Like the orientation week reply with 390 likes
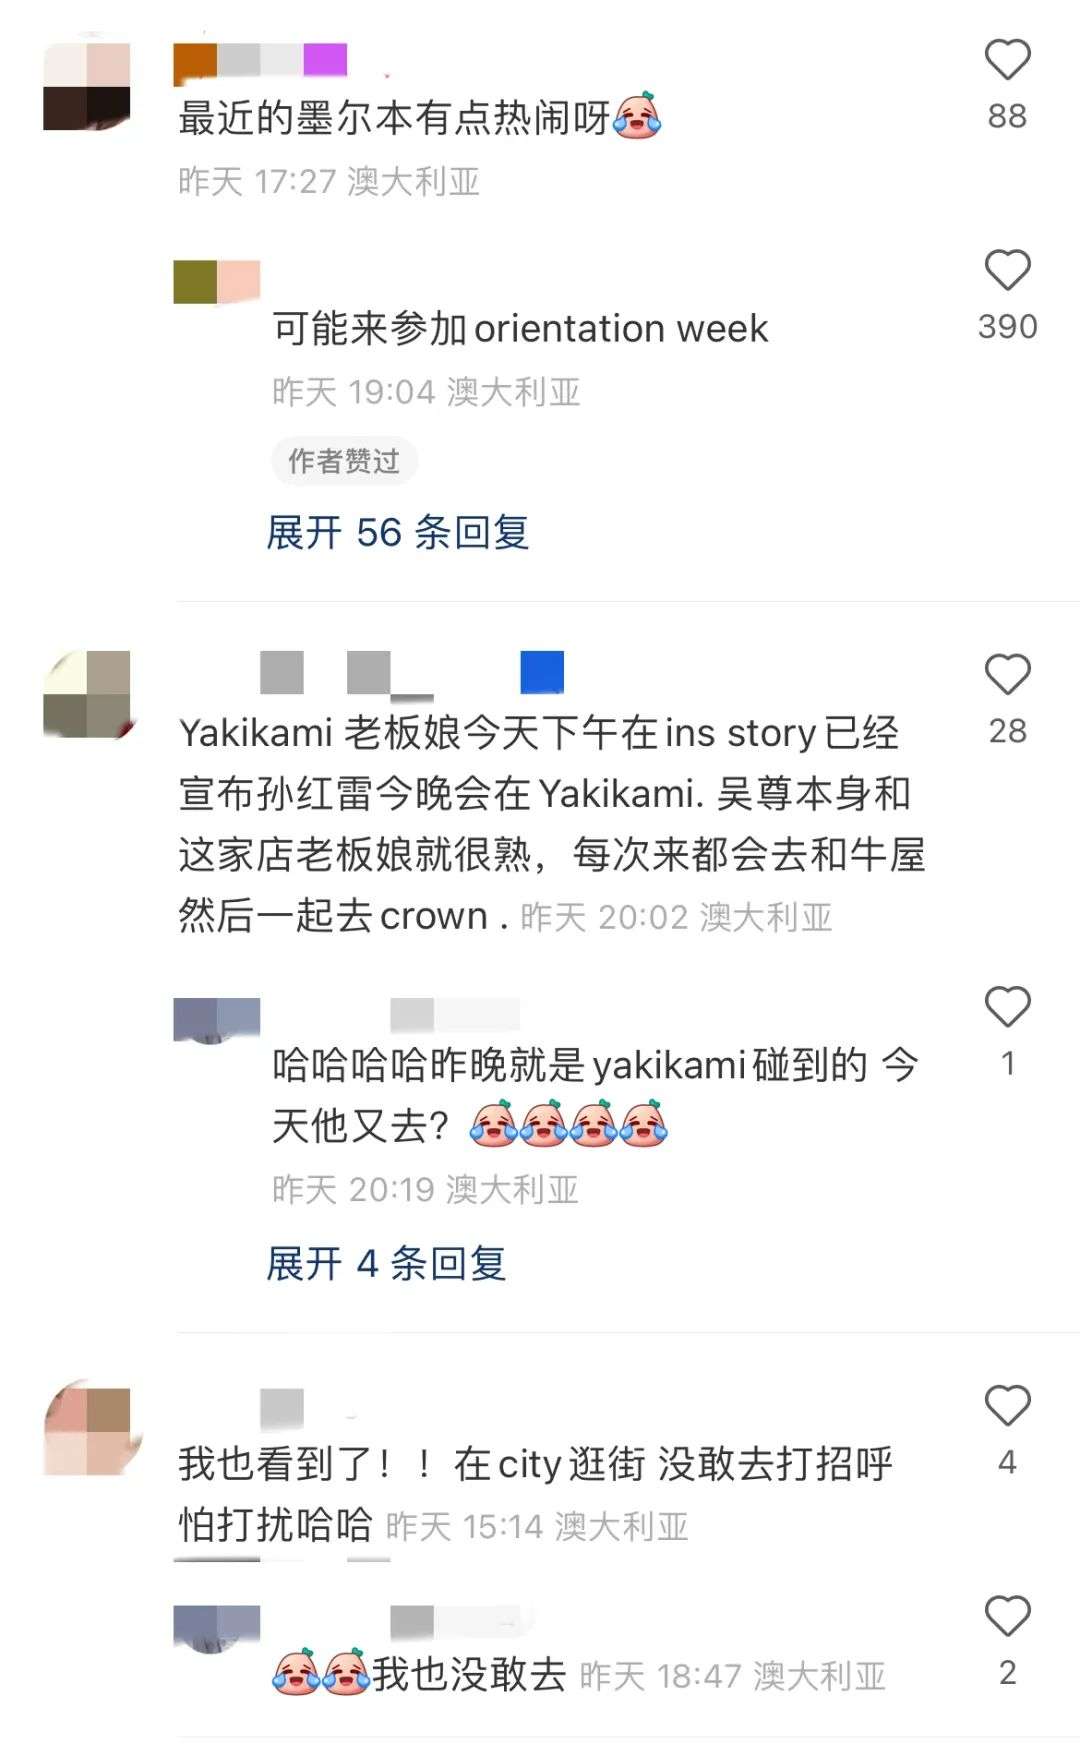Screen dimensions: 1080x1756 [1007, 271]
